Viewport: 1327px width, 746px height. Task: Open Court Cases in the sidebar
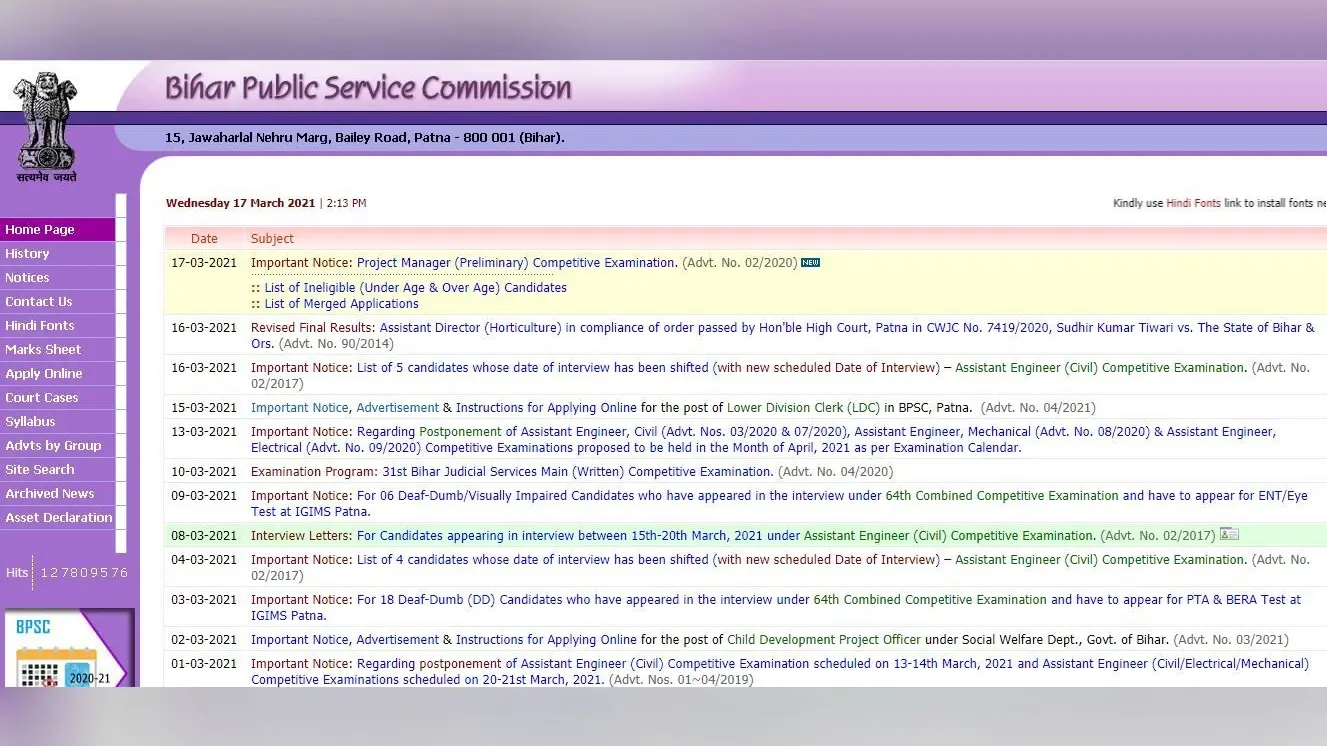pyautogui.click(x=57, y=398)
